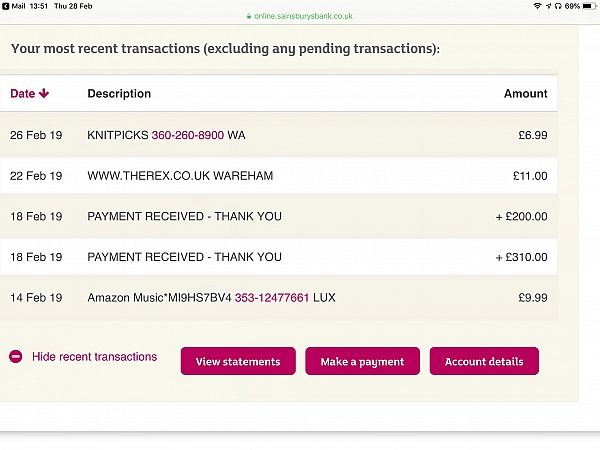Screen dimensions: 600x450
Task: Open the Account details button
Action: pos(484,361)
